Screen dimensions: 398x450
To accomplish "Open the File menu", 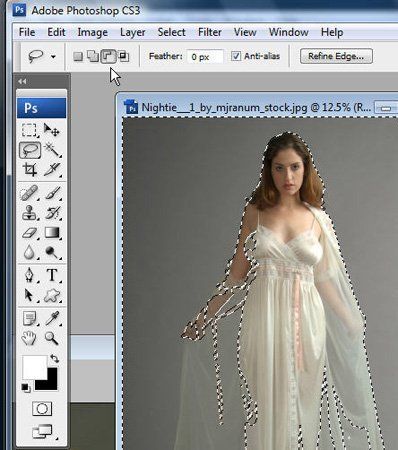I will tap(27, 32).
